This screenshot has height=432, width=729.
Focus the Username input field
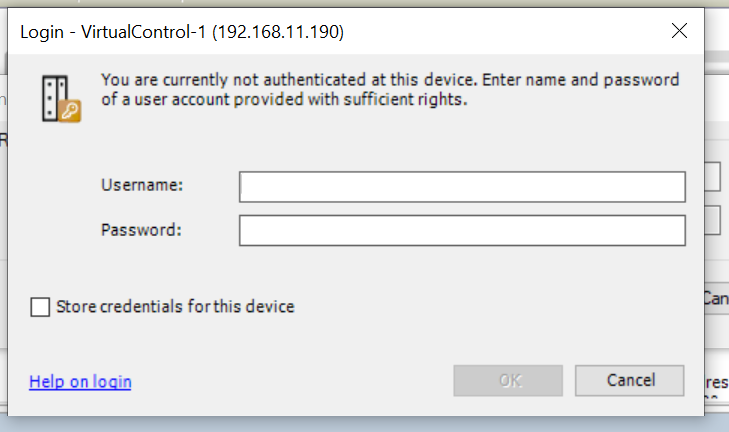point(462,186)
